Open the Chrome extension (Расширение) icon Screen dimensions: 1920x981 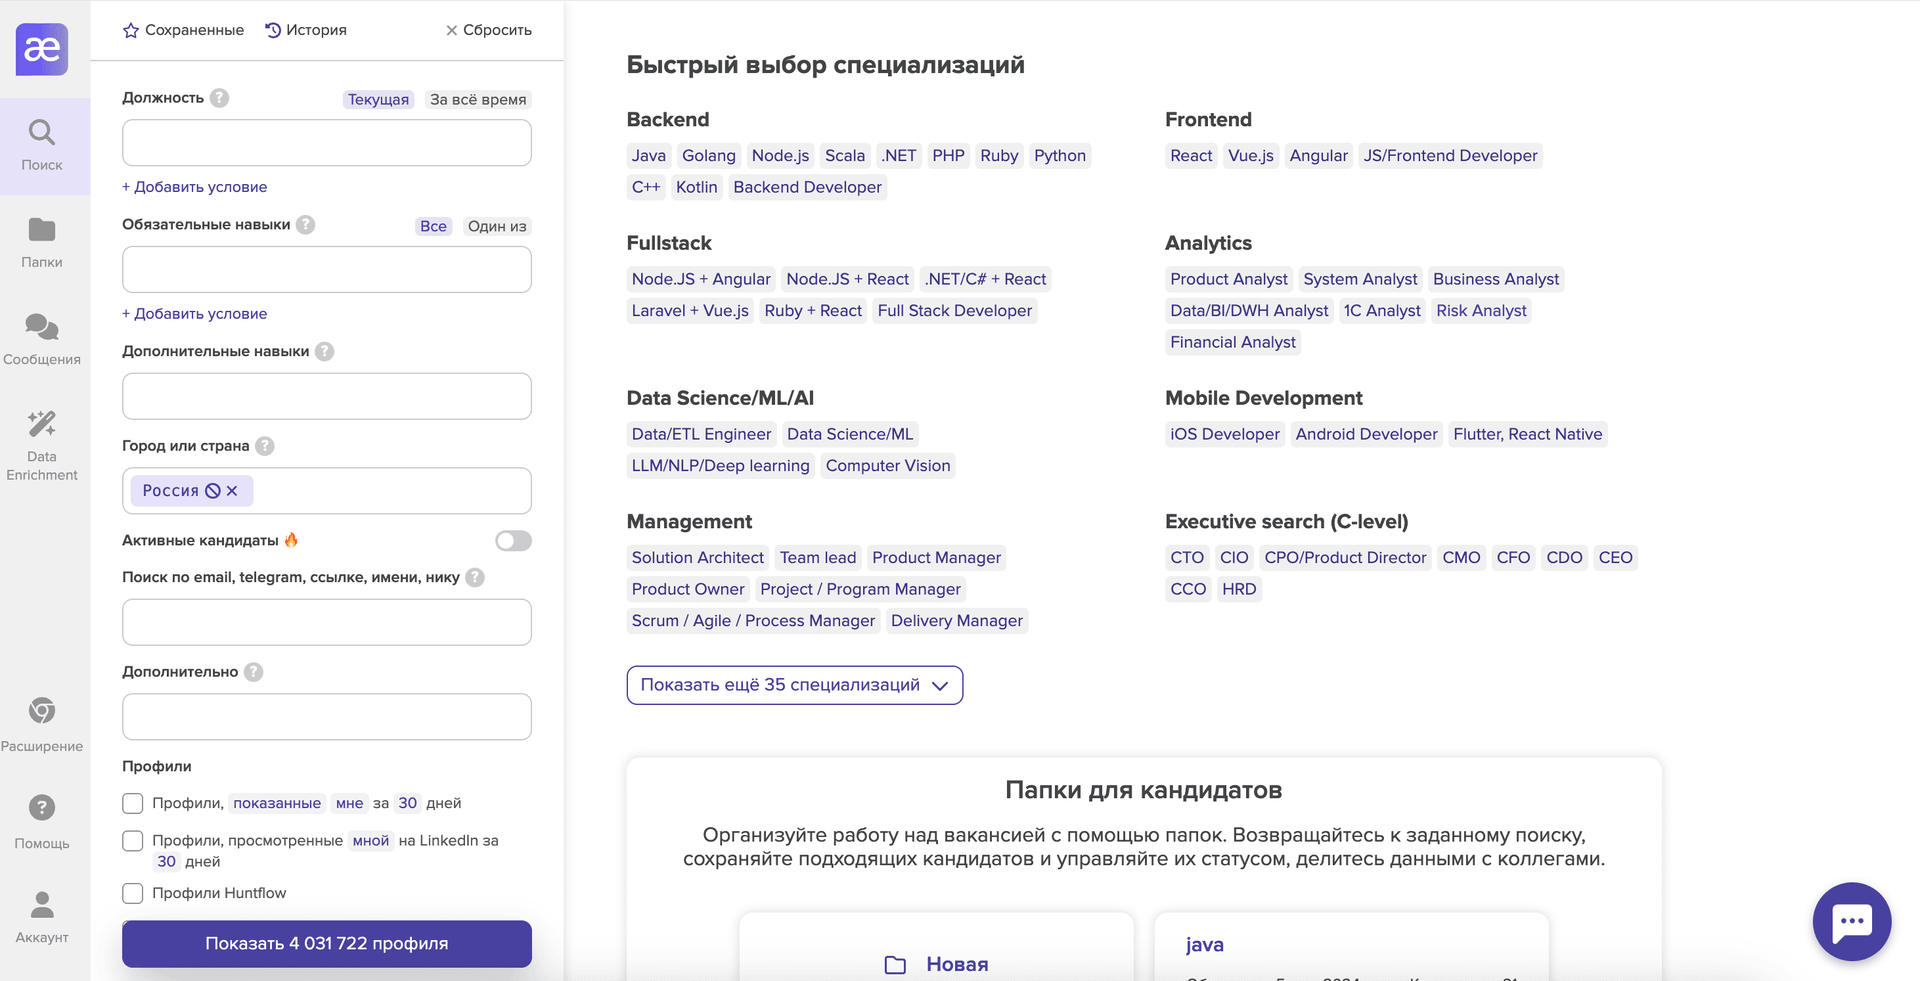pyautogui.click(x=42, y=724)
